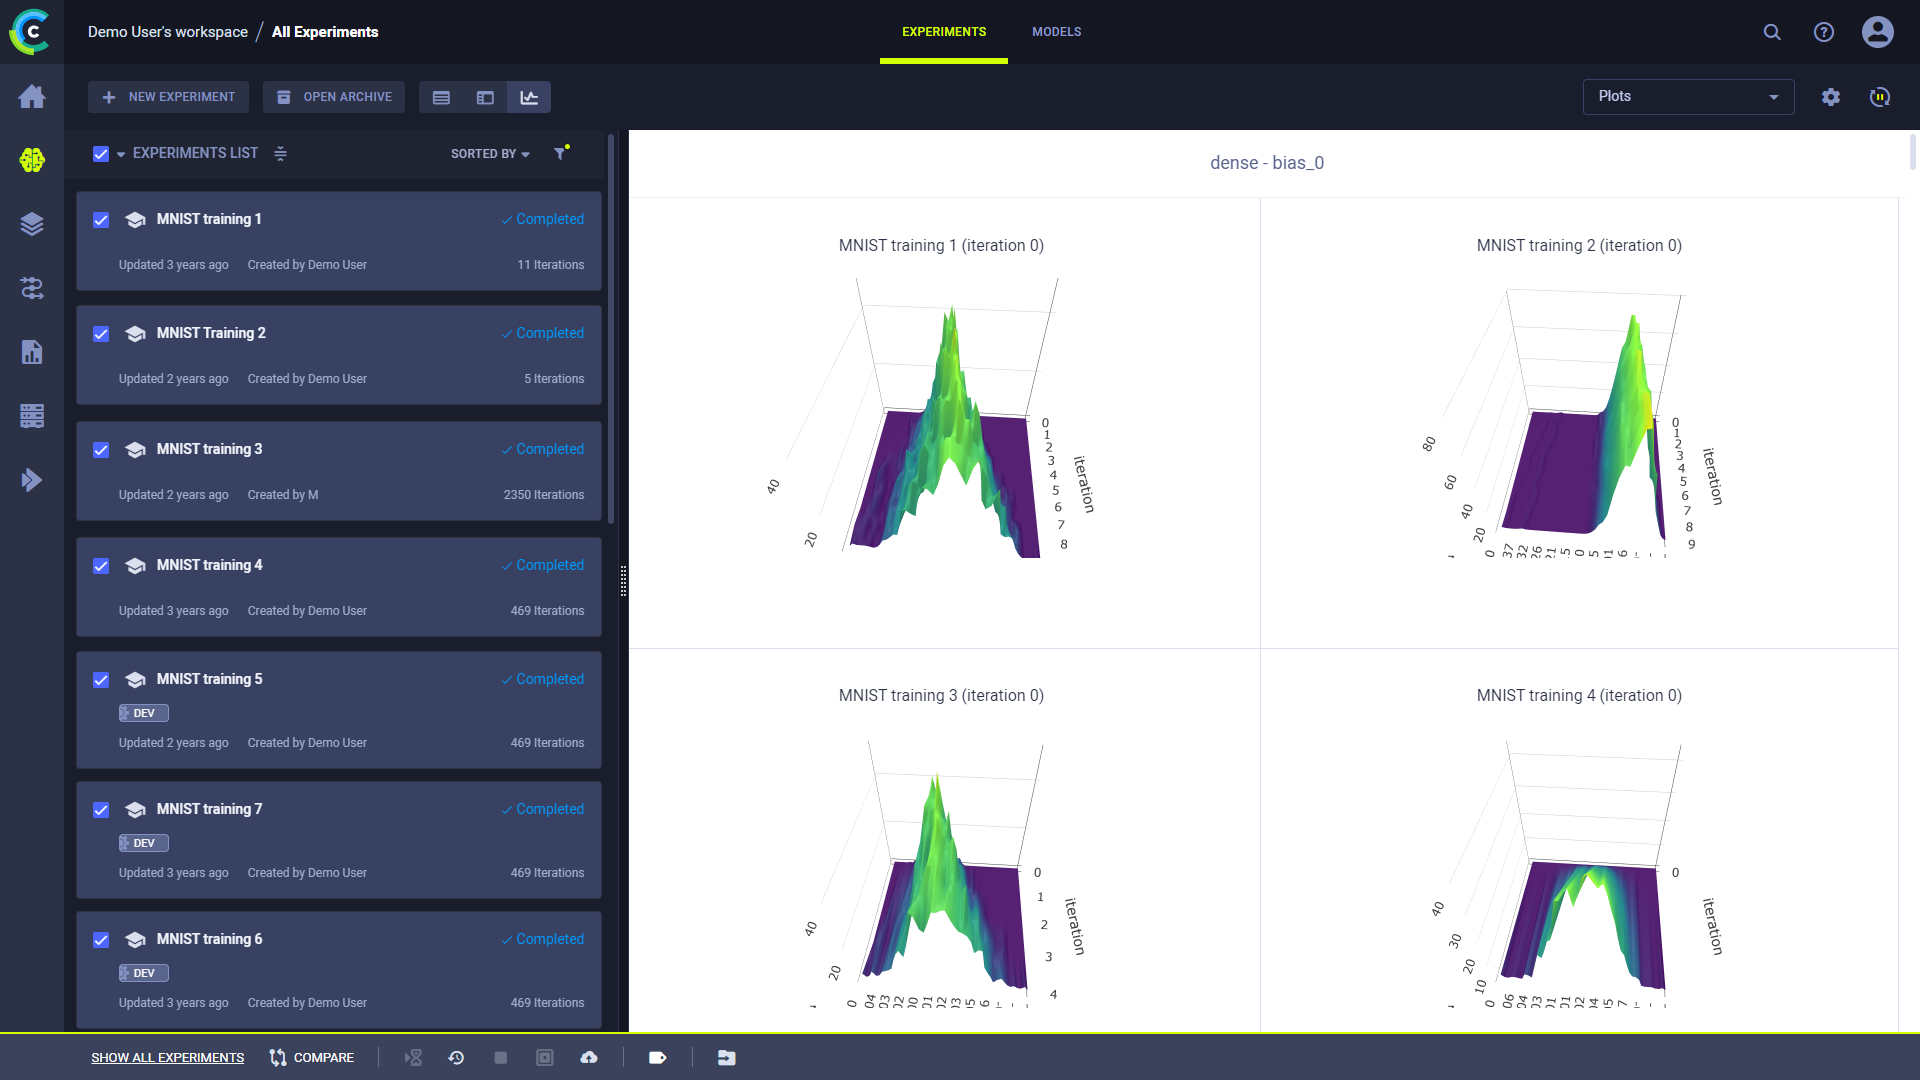Viewport: 1920px width, 1080px height.
Task: Switch to the MODELS tab
Action: (1056, 32)
